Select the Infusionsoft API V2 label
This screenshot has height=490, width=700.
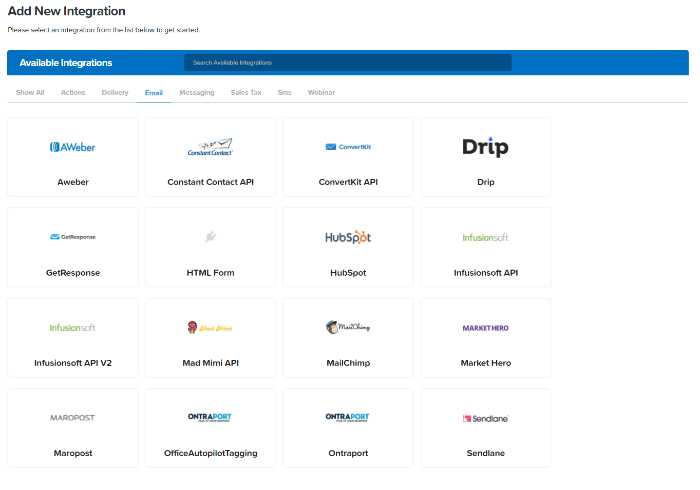pos(73,363)
